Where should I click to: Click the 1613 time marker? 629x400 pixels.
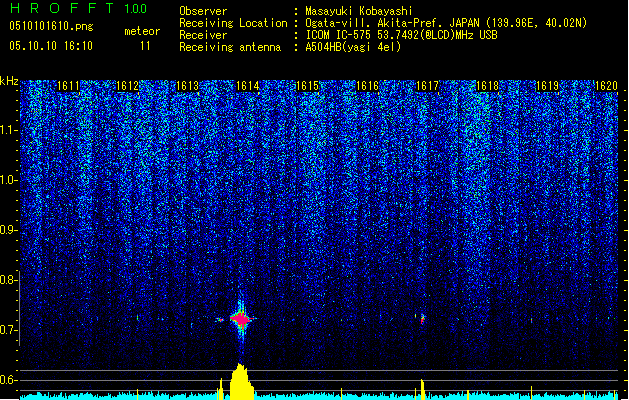coord(187,86)
